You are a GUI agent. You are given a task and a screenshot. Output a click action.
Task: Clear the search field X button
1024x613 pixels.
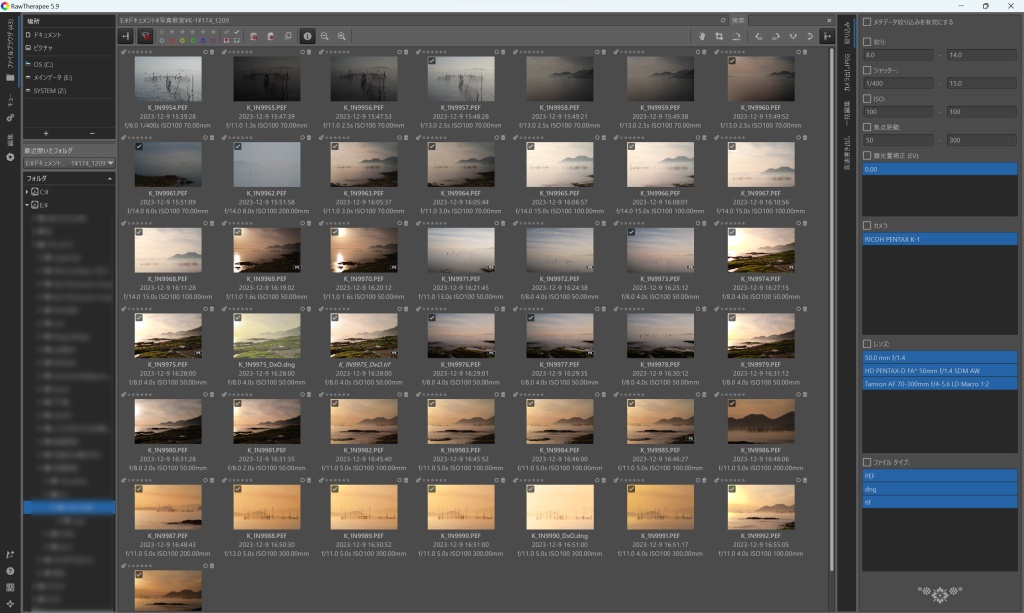tap(829, 20)
